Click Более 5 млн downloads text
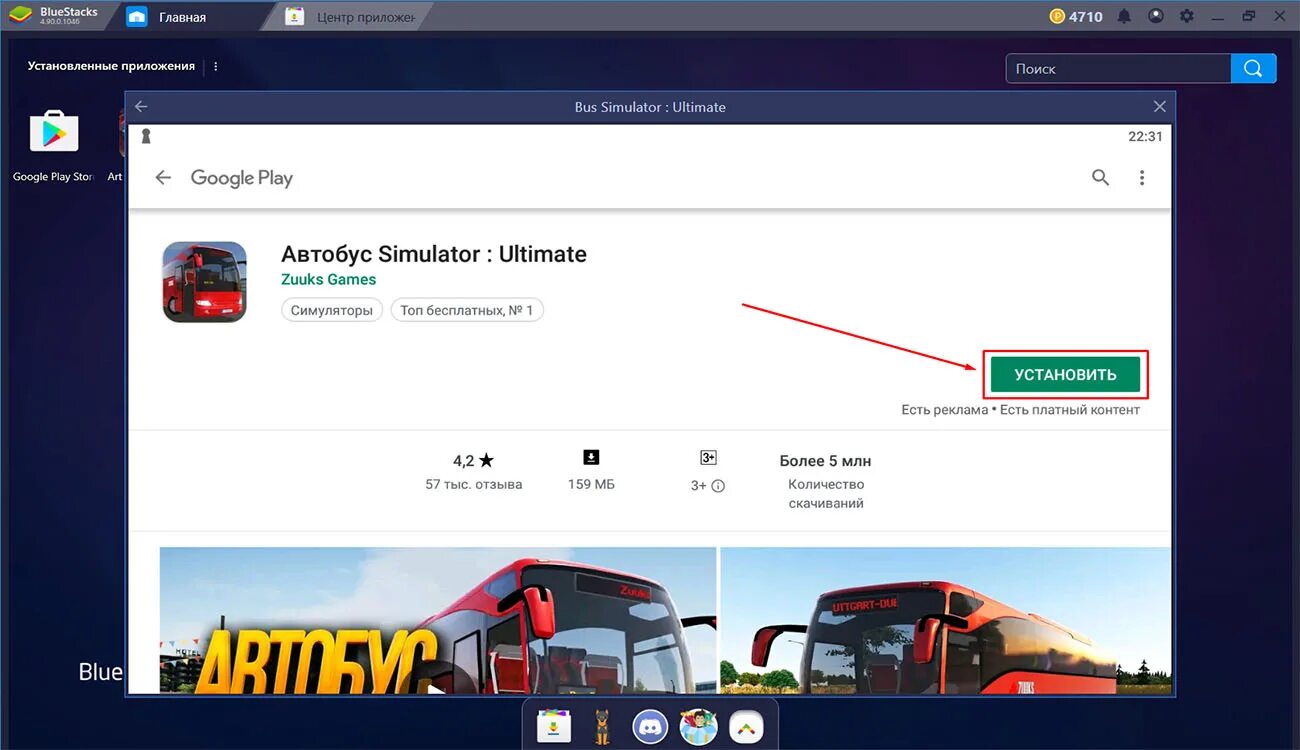The image size is (1300, 750). pos(825,461)
